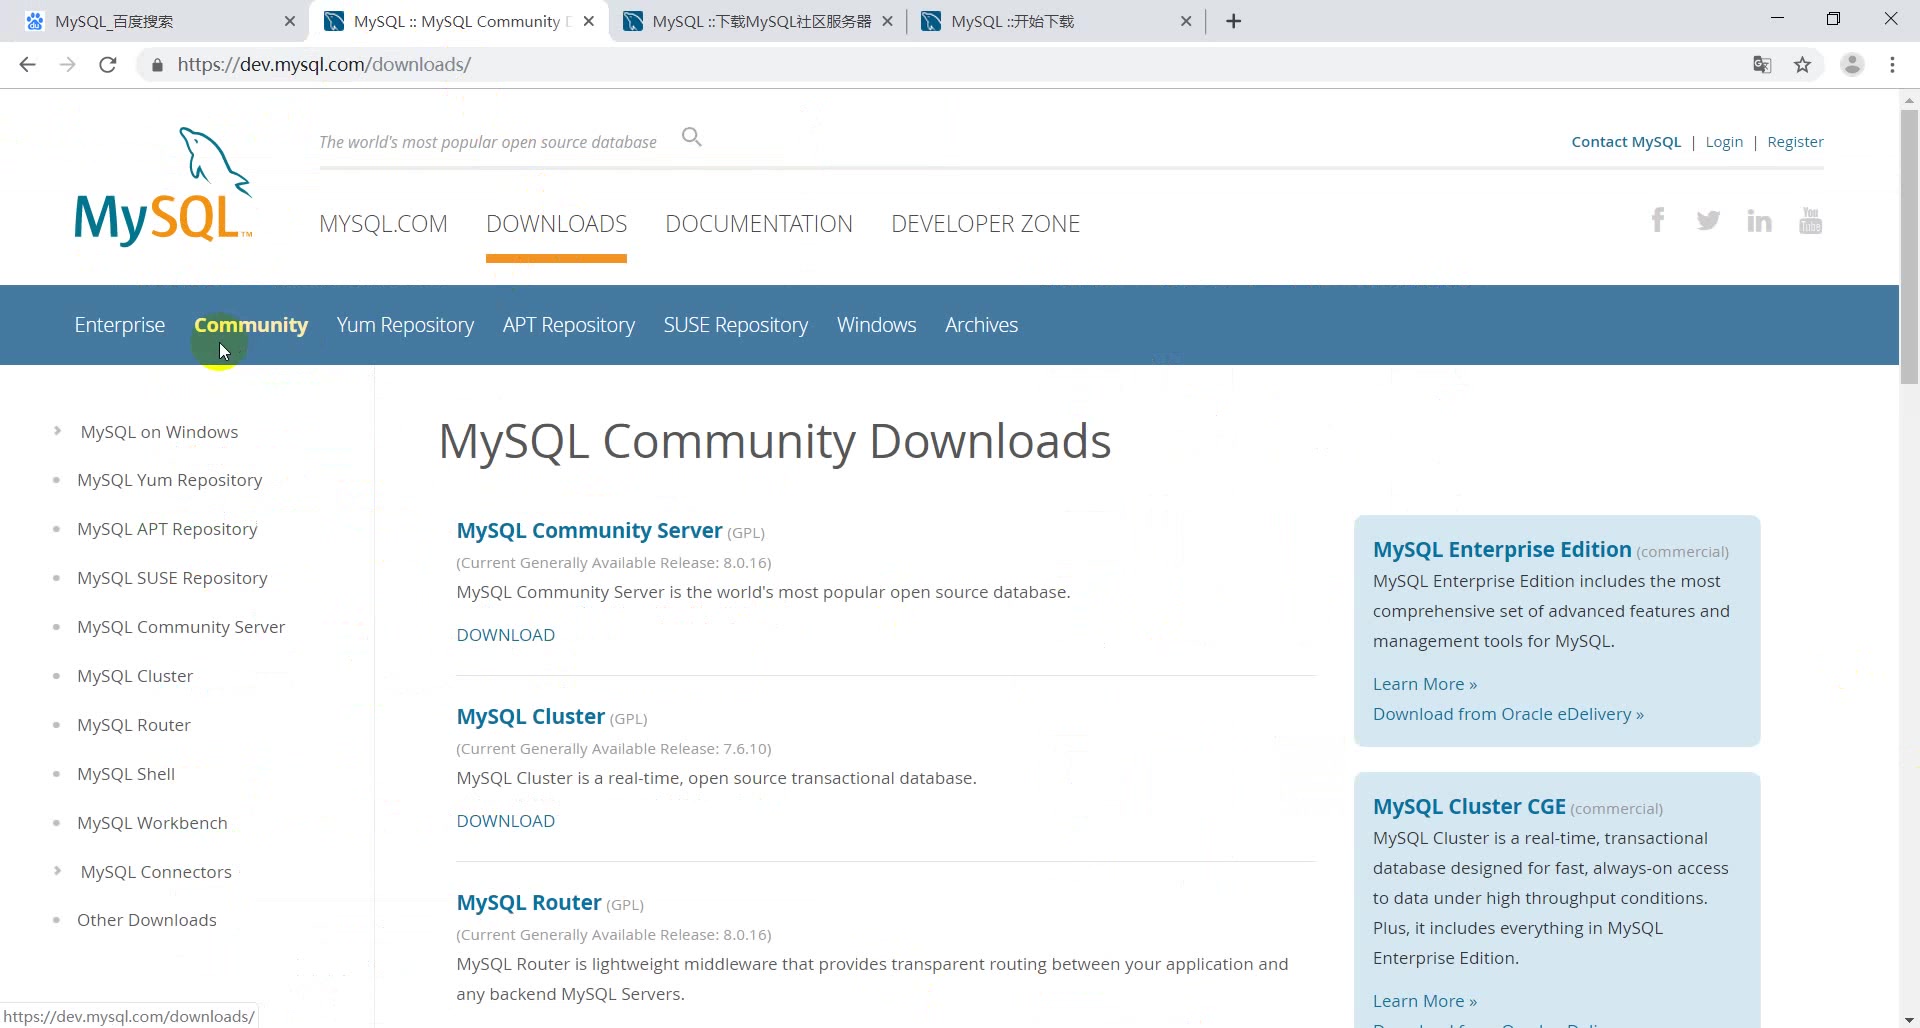Open MySQL Router sidebar link
The width and height of the screenshot is (1920, 1028).
(x=134, y=725)
